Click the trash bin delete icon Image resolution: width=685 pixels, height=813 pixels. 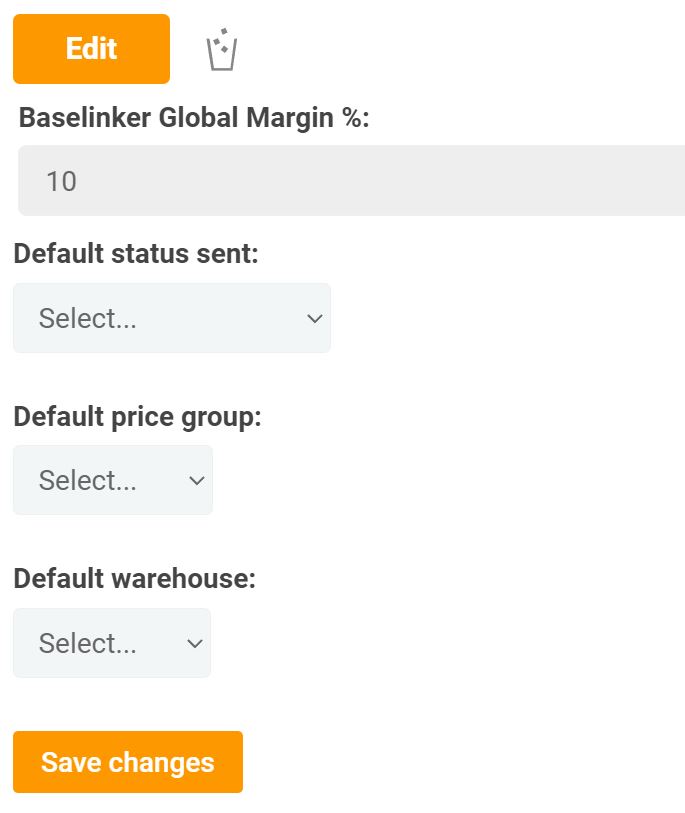221,50
